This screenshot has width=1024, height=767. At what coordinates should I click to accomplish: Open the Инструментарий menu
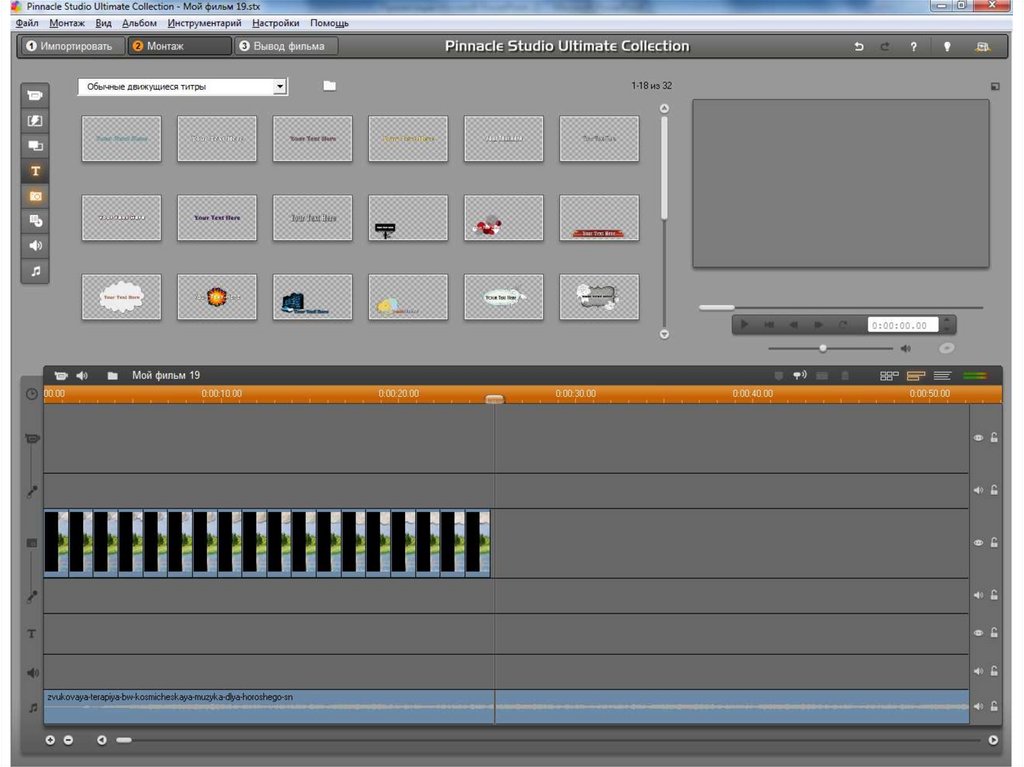tap(205, 23)
